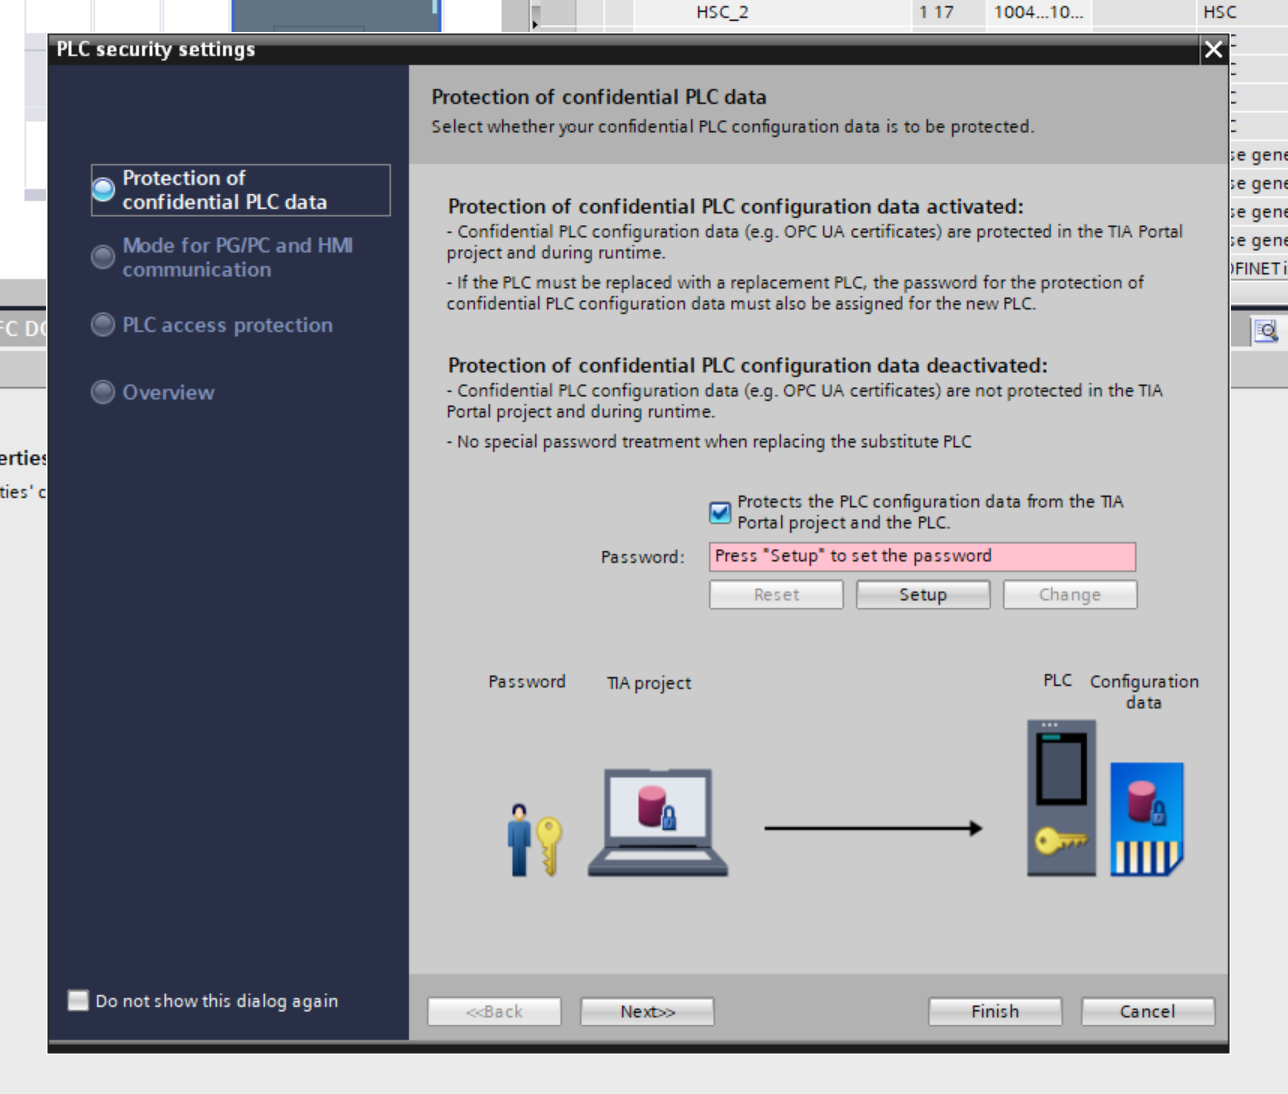Click the <<Back button
The image size is (1288, 1094).
click(x=494, y=1012)
